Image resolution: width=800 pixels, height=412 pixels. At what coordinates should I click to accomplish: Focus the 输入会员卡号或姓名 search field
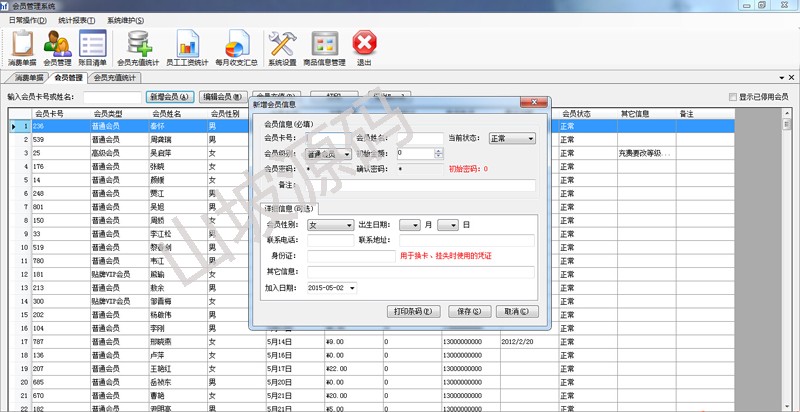pos(112,97)
